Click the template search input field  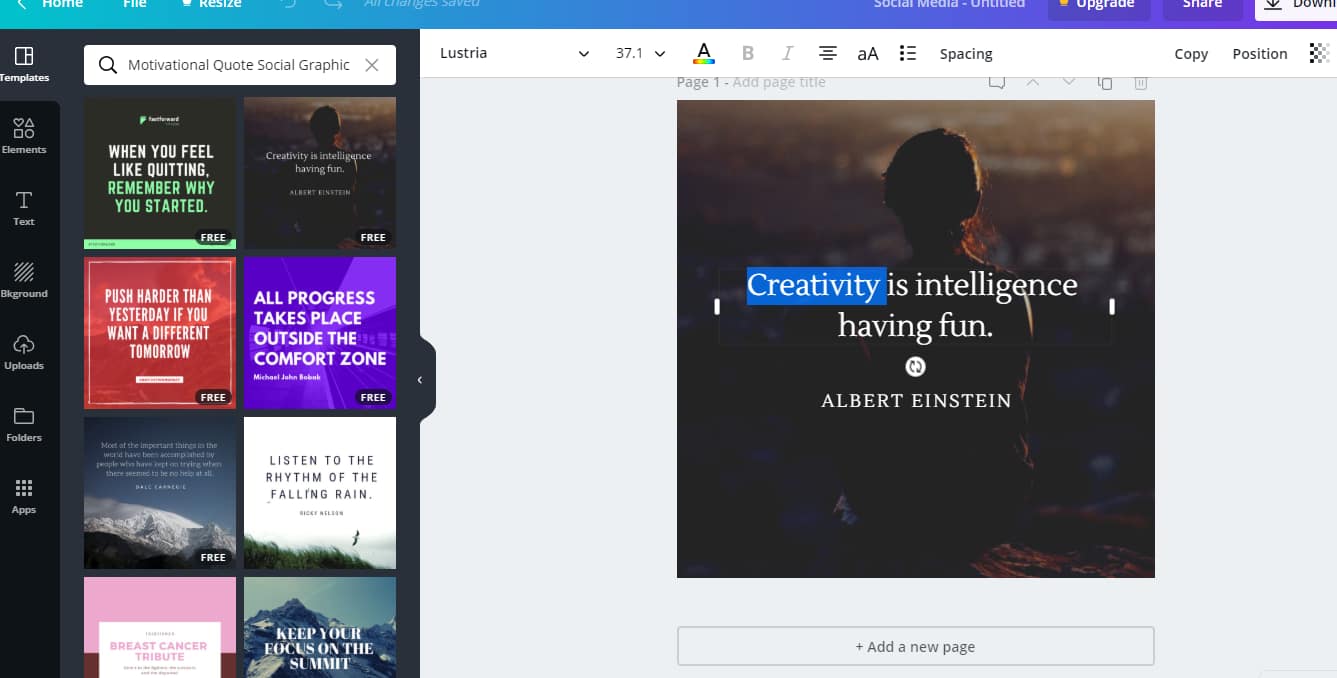pos(240,65)
